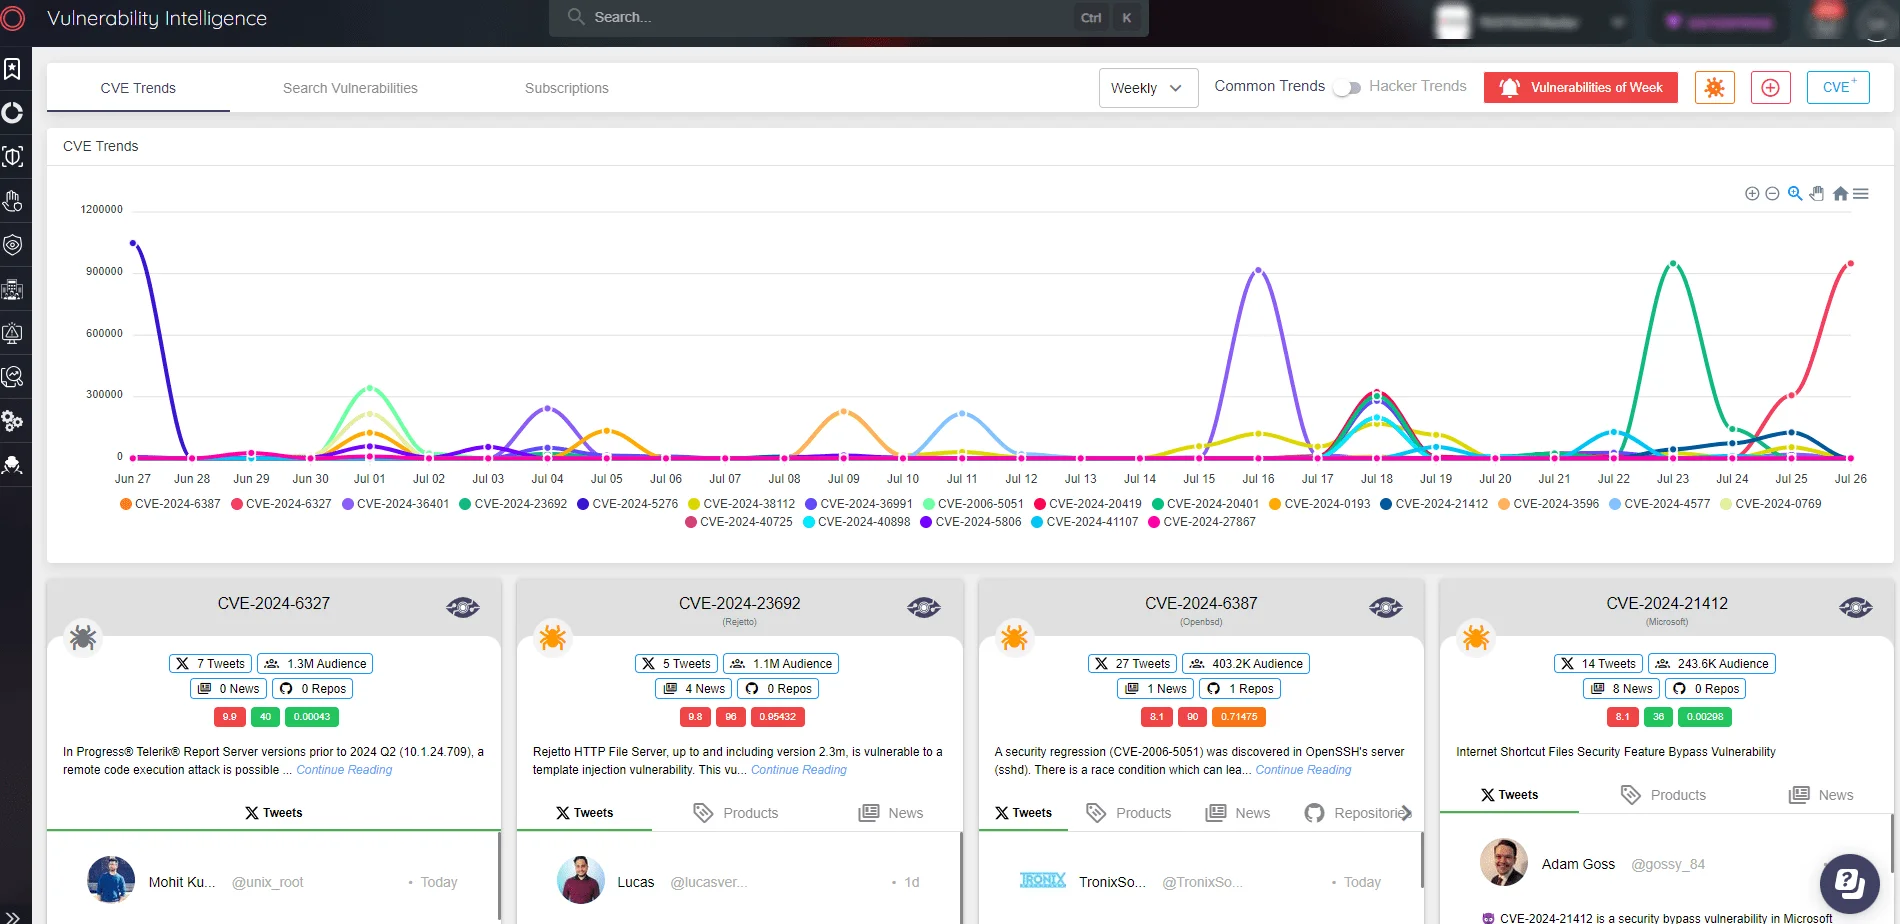Open the Weekly period dropdown
Viewport: 1900px width, 924px height.
[x=1148, y=88]
